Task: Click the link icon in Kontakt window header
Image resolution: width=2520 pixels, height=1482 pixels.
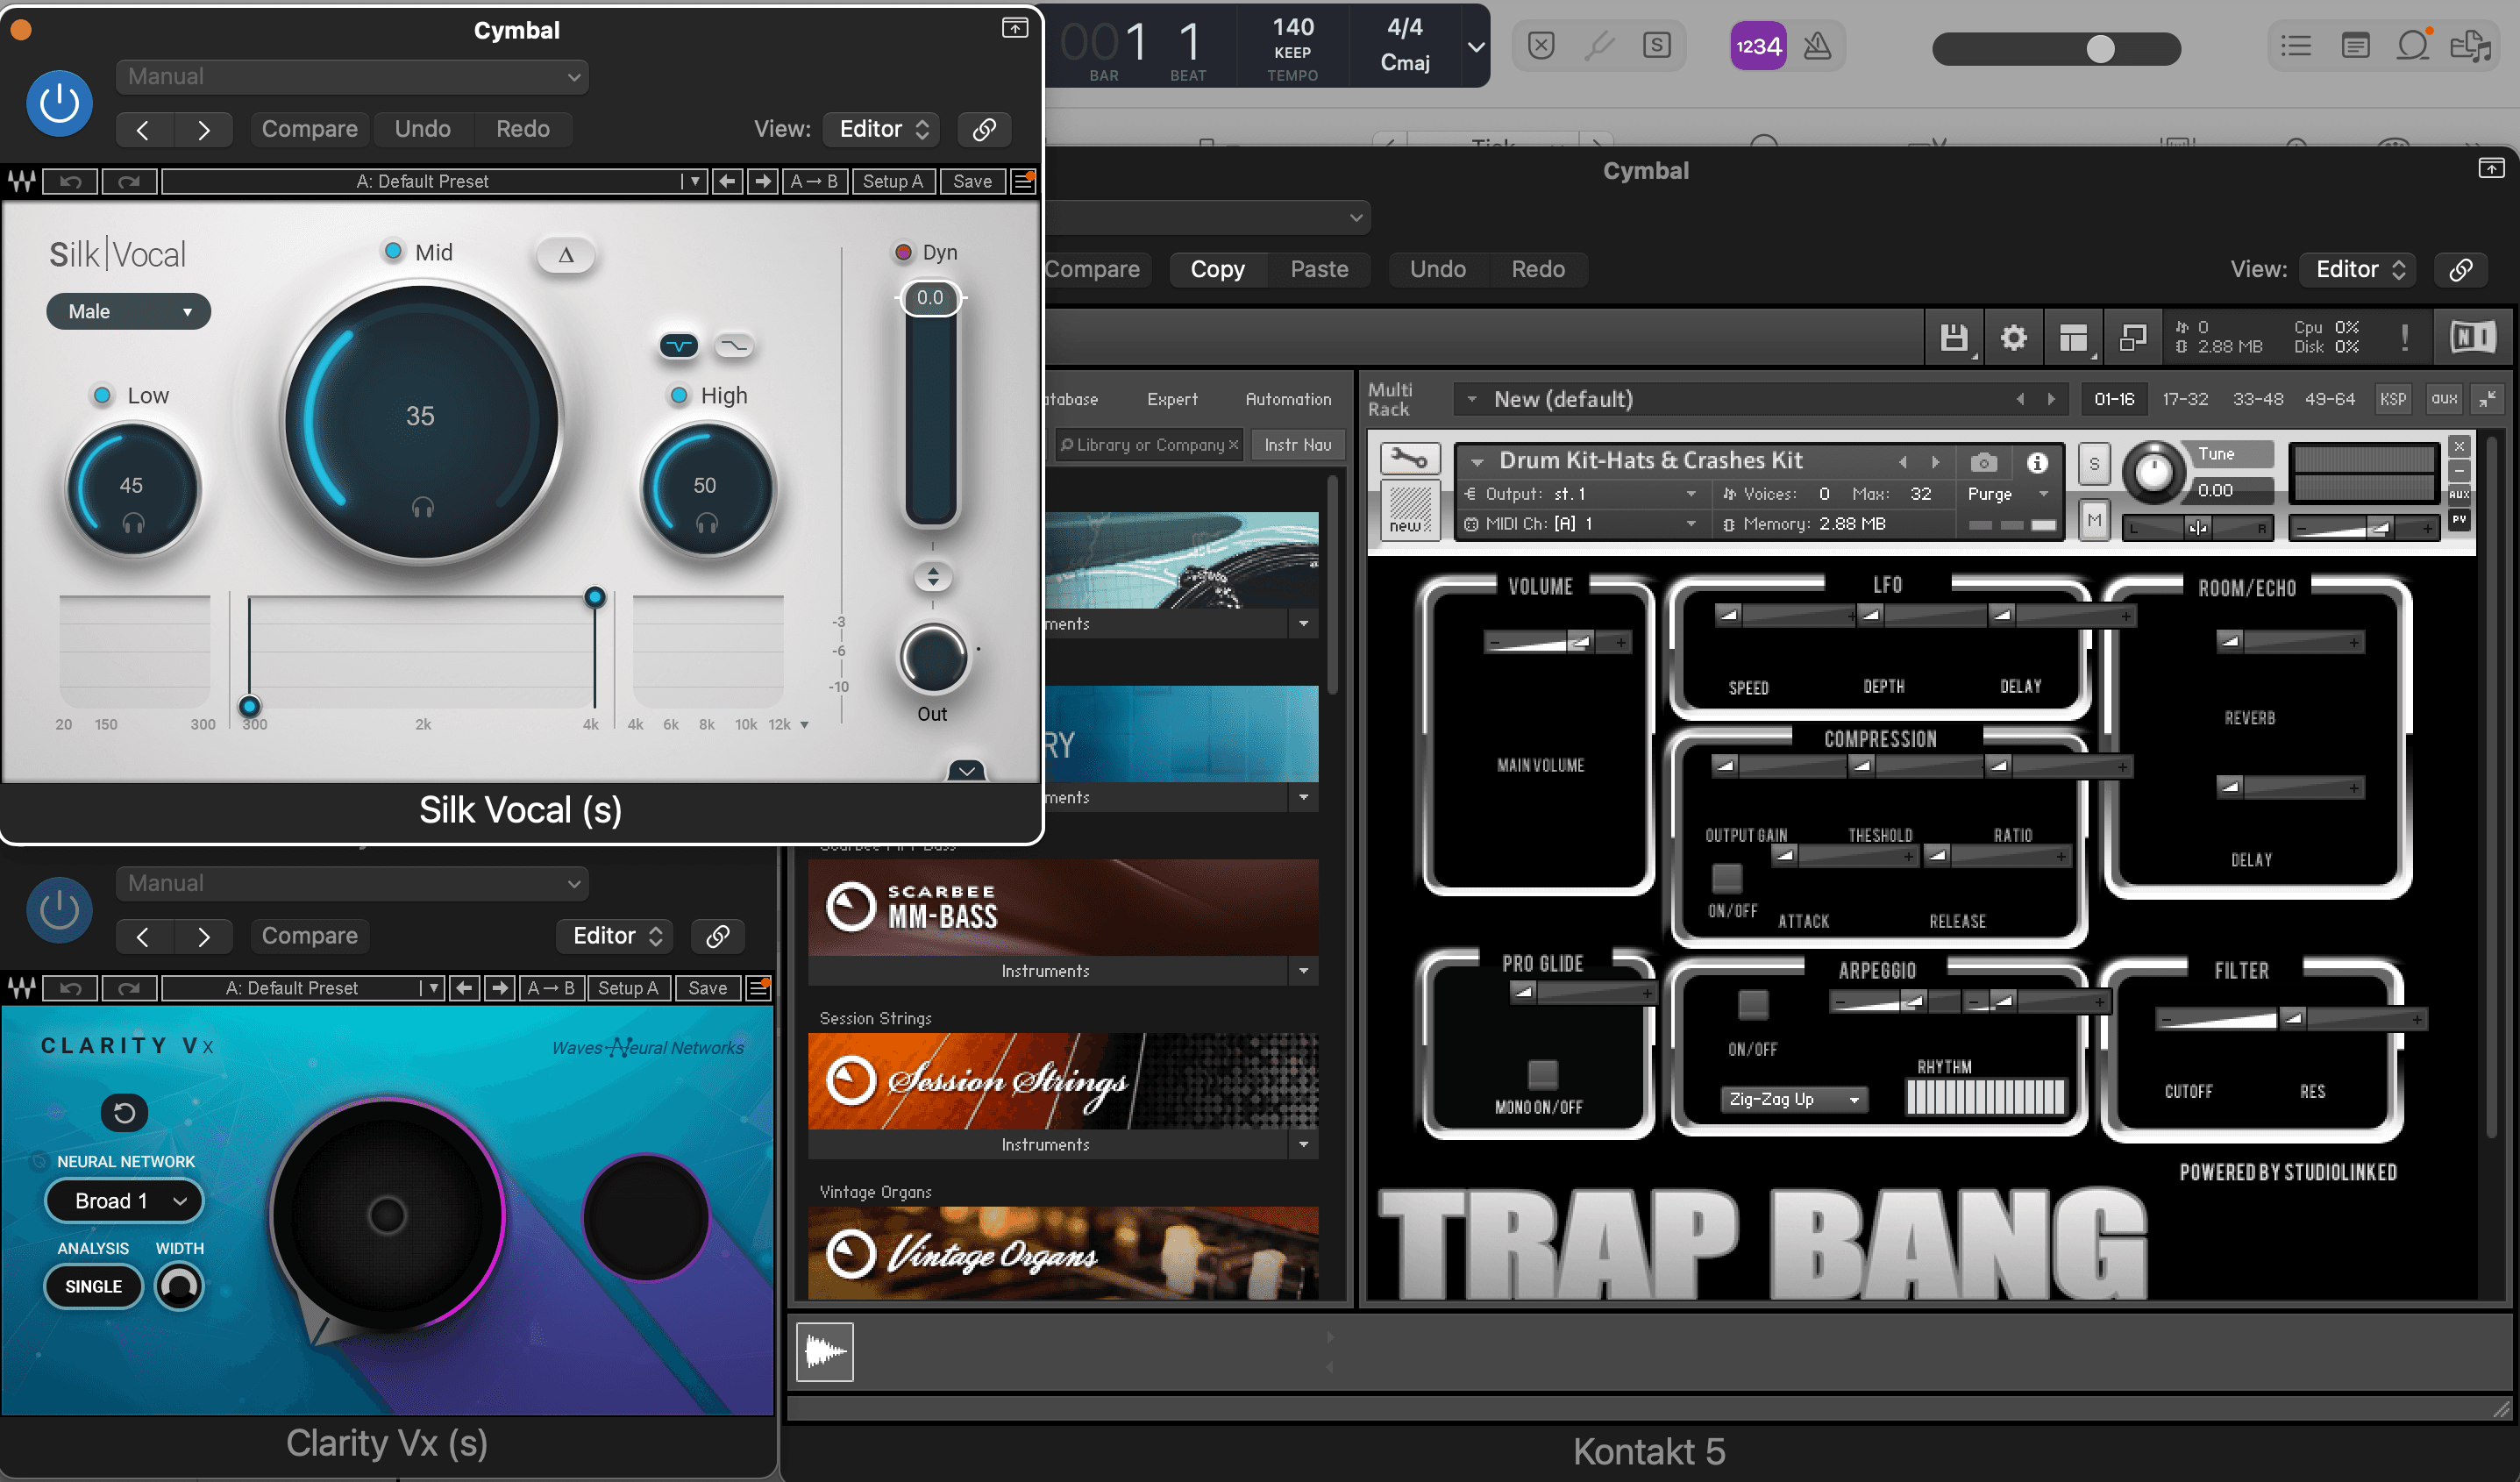Action: point(2461,269)
